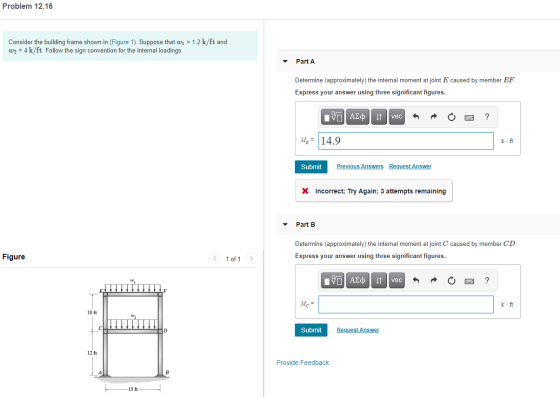Go to previous figure
This screenshot has width=560, height=397.
pos(215,258)
